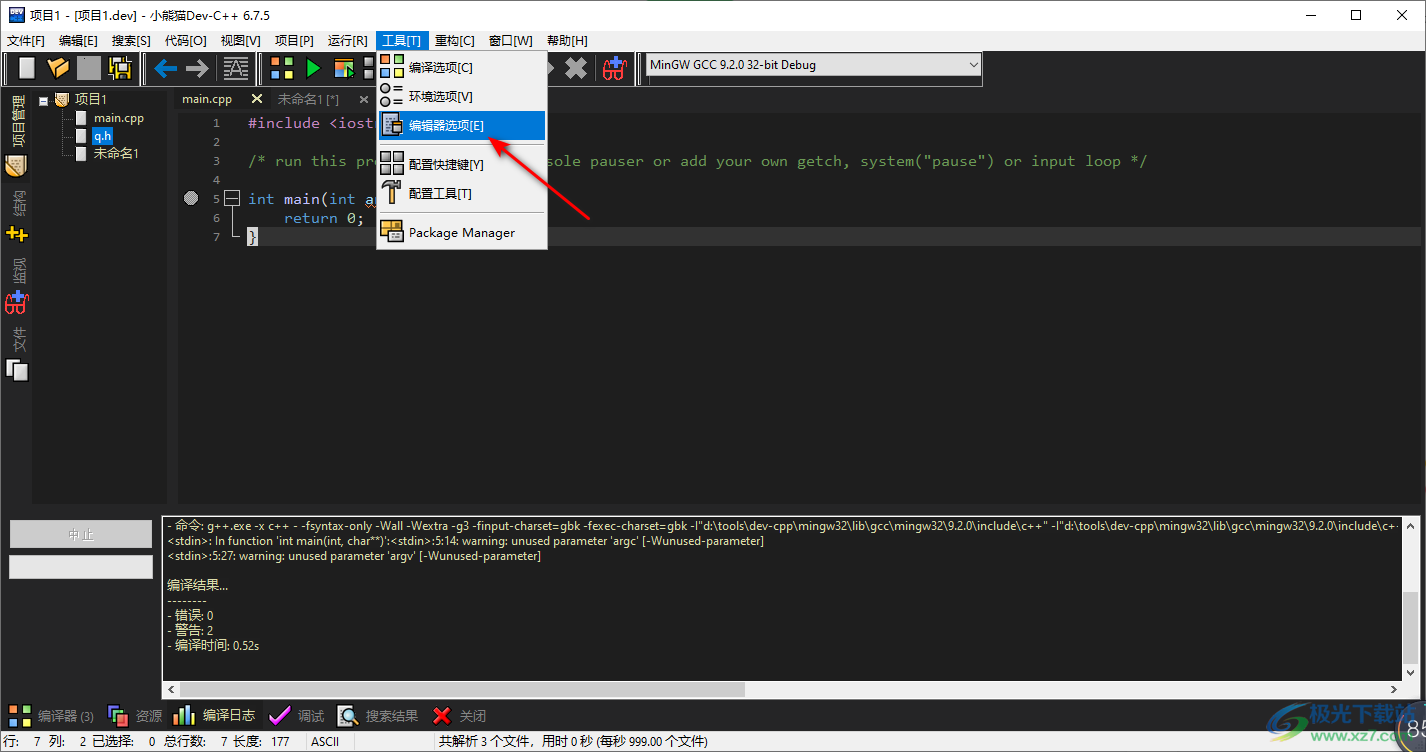
Task: Click the empty progress field below 中止
Action: tap(81, 567)
